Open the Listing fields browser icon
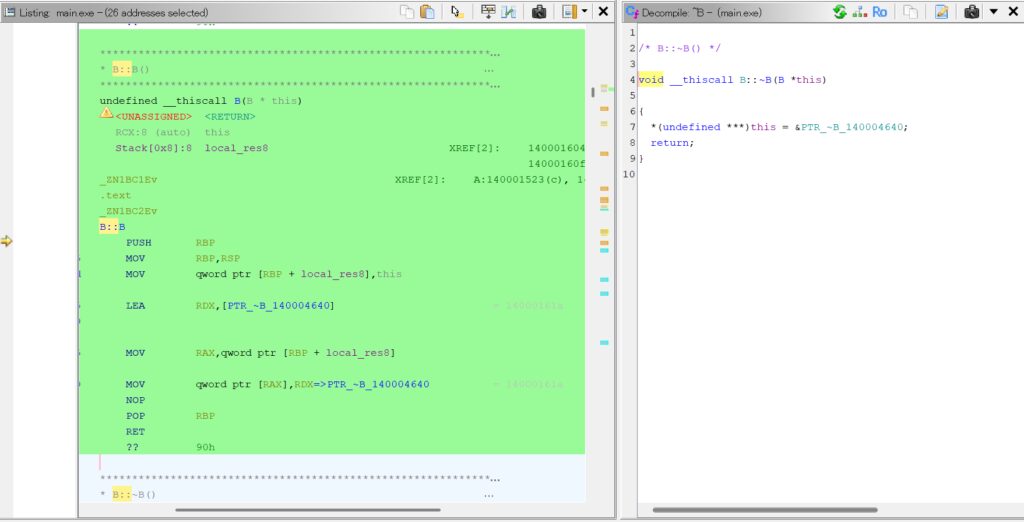 (x=488, y=12)
